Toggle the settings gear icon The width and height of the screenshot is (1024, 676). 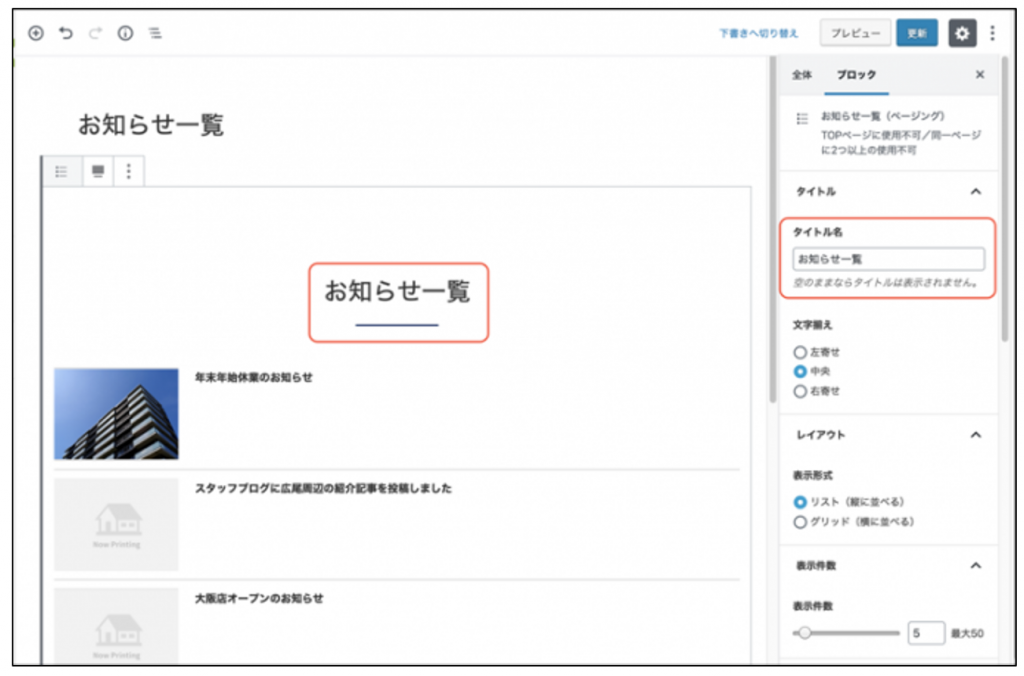point(961,33)
